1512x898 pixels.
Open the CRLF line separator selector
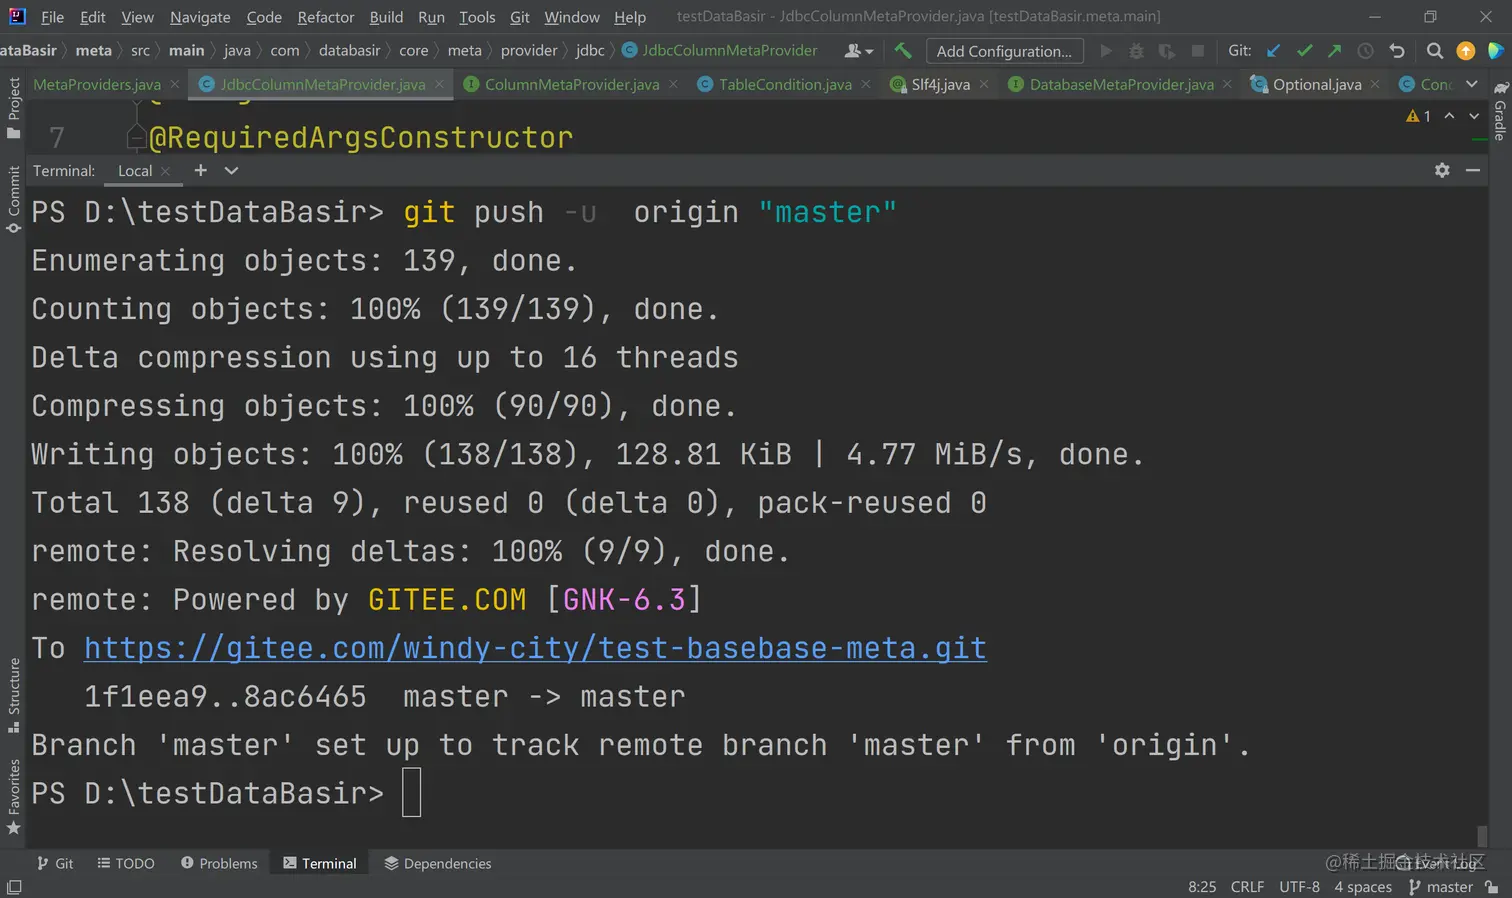point(1247,887)
